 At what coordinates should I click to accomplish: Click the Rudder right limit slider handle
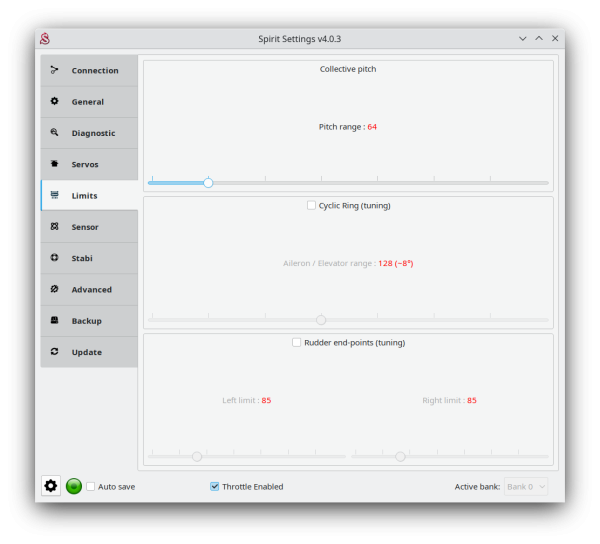coord(400,456)
